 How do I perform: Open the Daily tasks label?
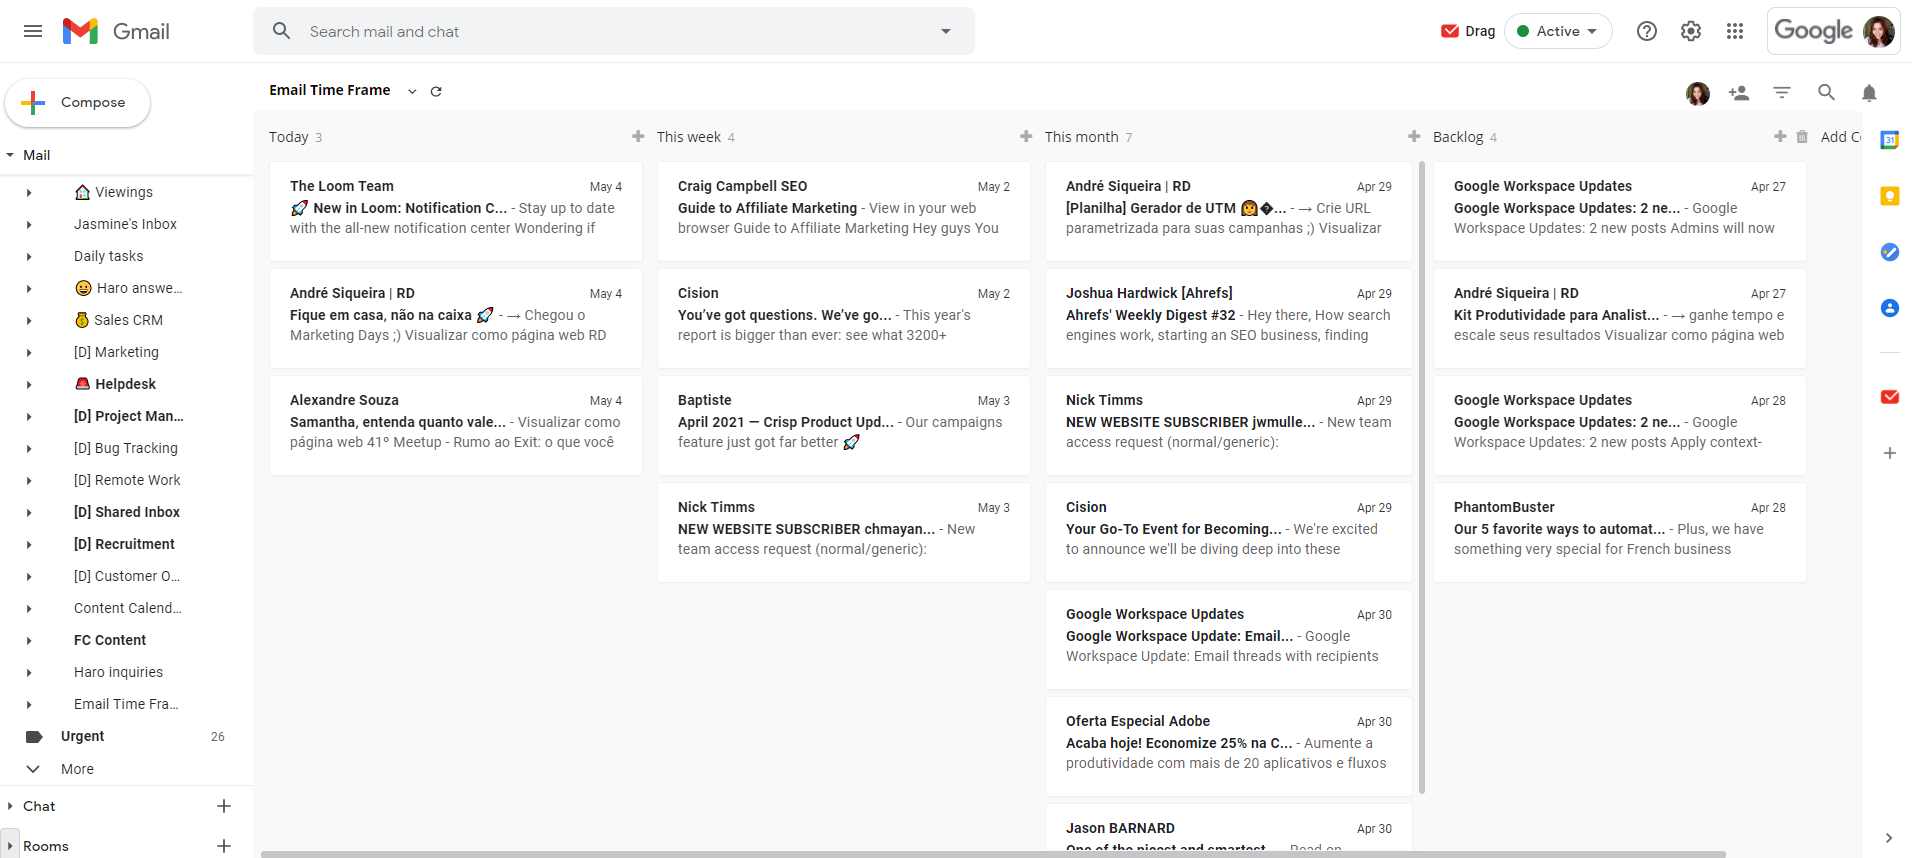[x=108, y=256]
